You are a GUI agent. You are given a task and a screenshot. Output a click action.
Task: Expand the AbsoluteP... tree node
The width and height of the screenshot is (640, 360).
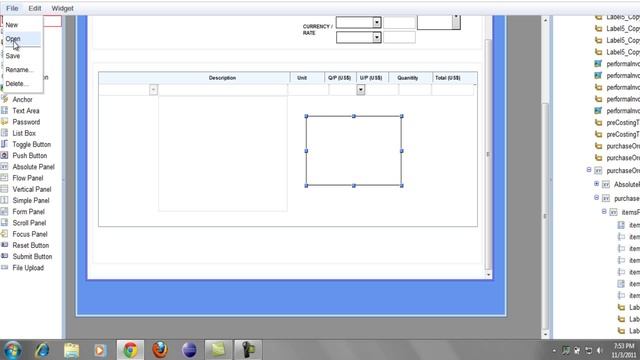click(596, 184)
